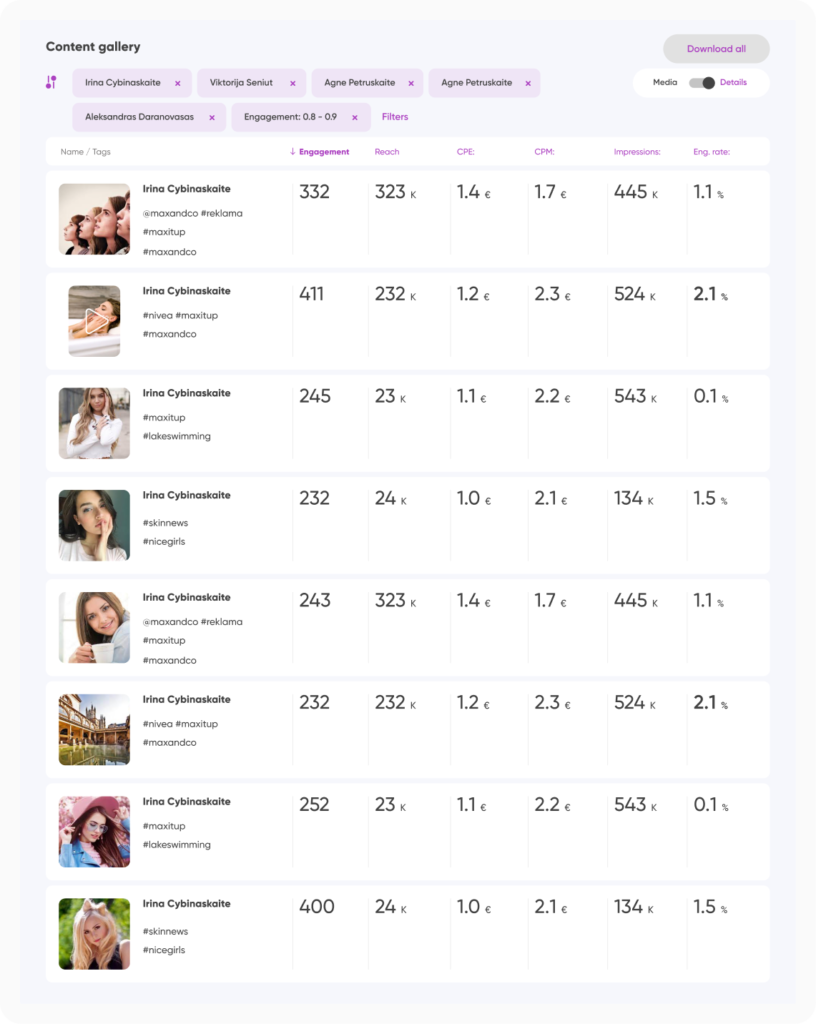Toggle the Media/Details switch
This screenshot has height=1024, width=816.
tap(702, 83)
